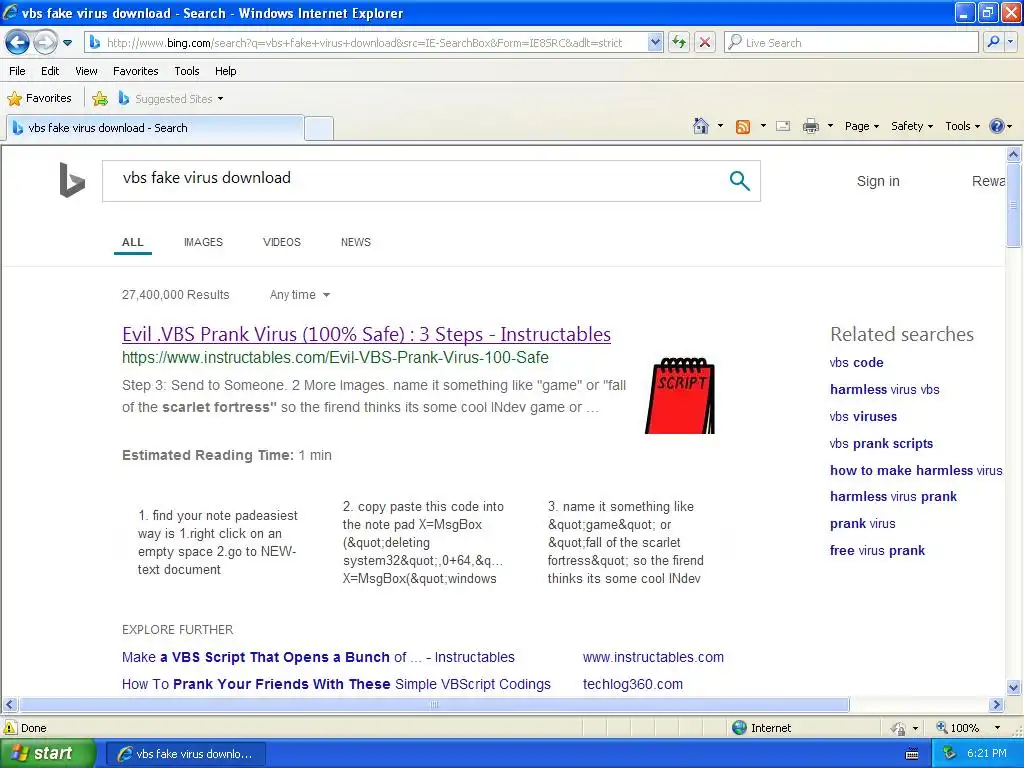This screenshot has height=768, width=1024.
Task: Click the horizontal scrollbar right arrow
Action: [x=996, y=705]
